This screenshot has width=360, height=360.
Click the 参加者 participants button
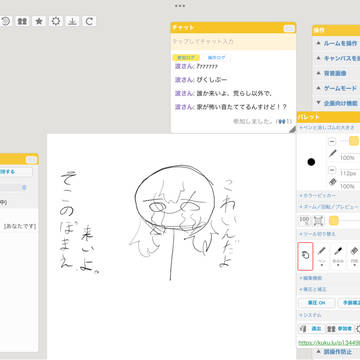click(340, 329)
